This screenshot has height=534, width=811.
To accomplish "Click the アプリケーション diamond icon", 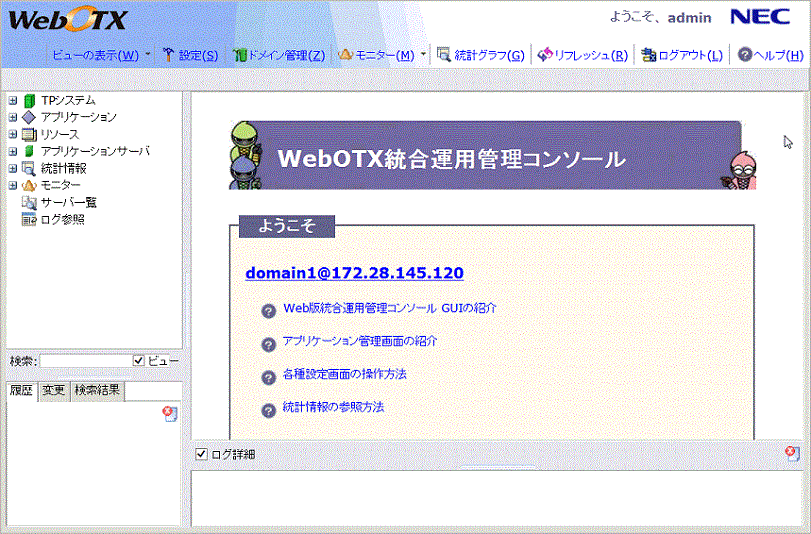I will click(x=29, y=117).
